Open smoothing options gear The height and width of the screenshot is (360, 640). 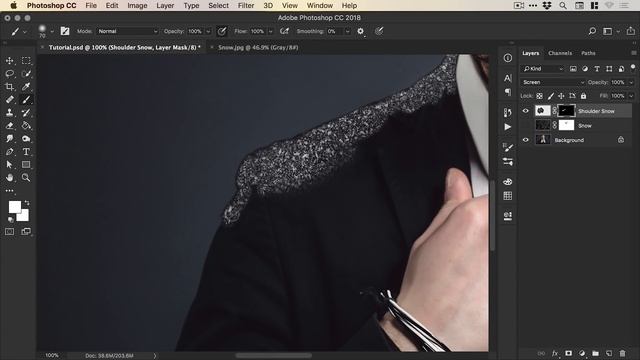point(360,31)
